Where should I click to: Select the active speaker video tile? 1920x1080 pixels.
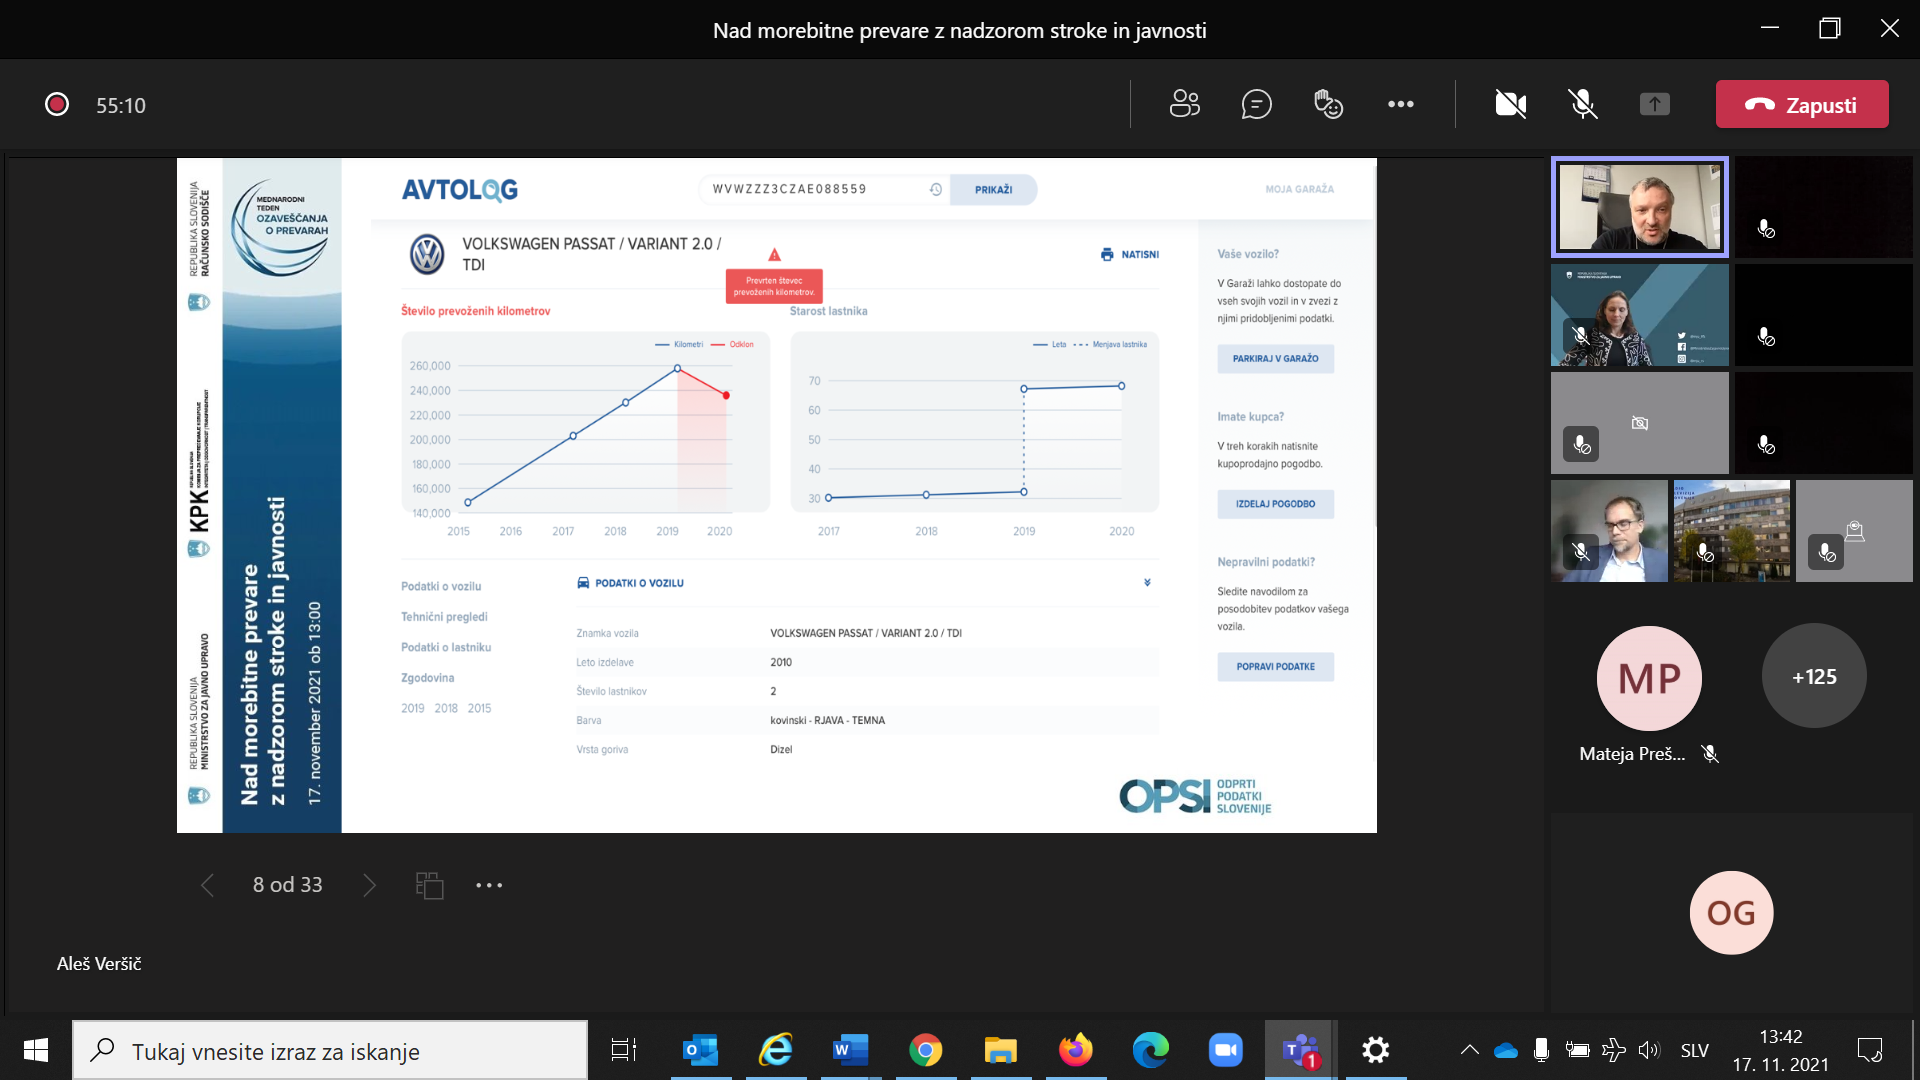(1640, 207)
